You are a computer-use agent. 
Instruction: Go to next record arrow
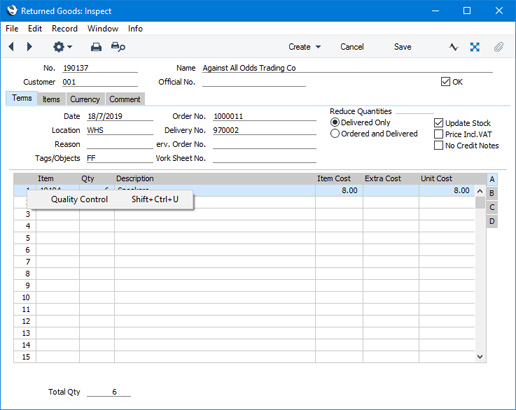29,47
